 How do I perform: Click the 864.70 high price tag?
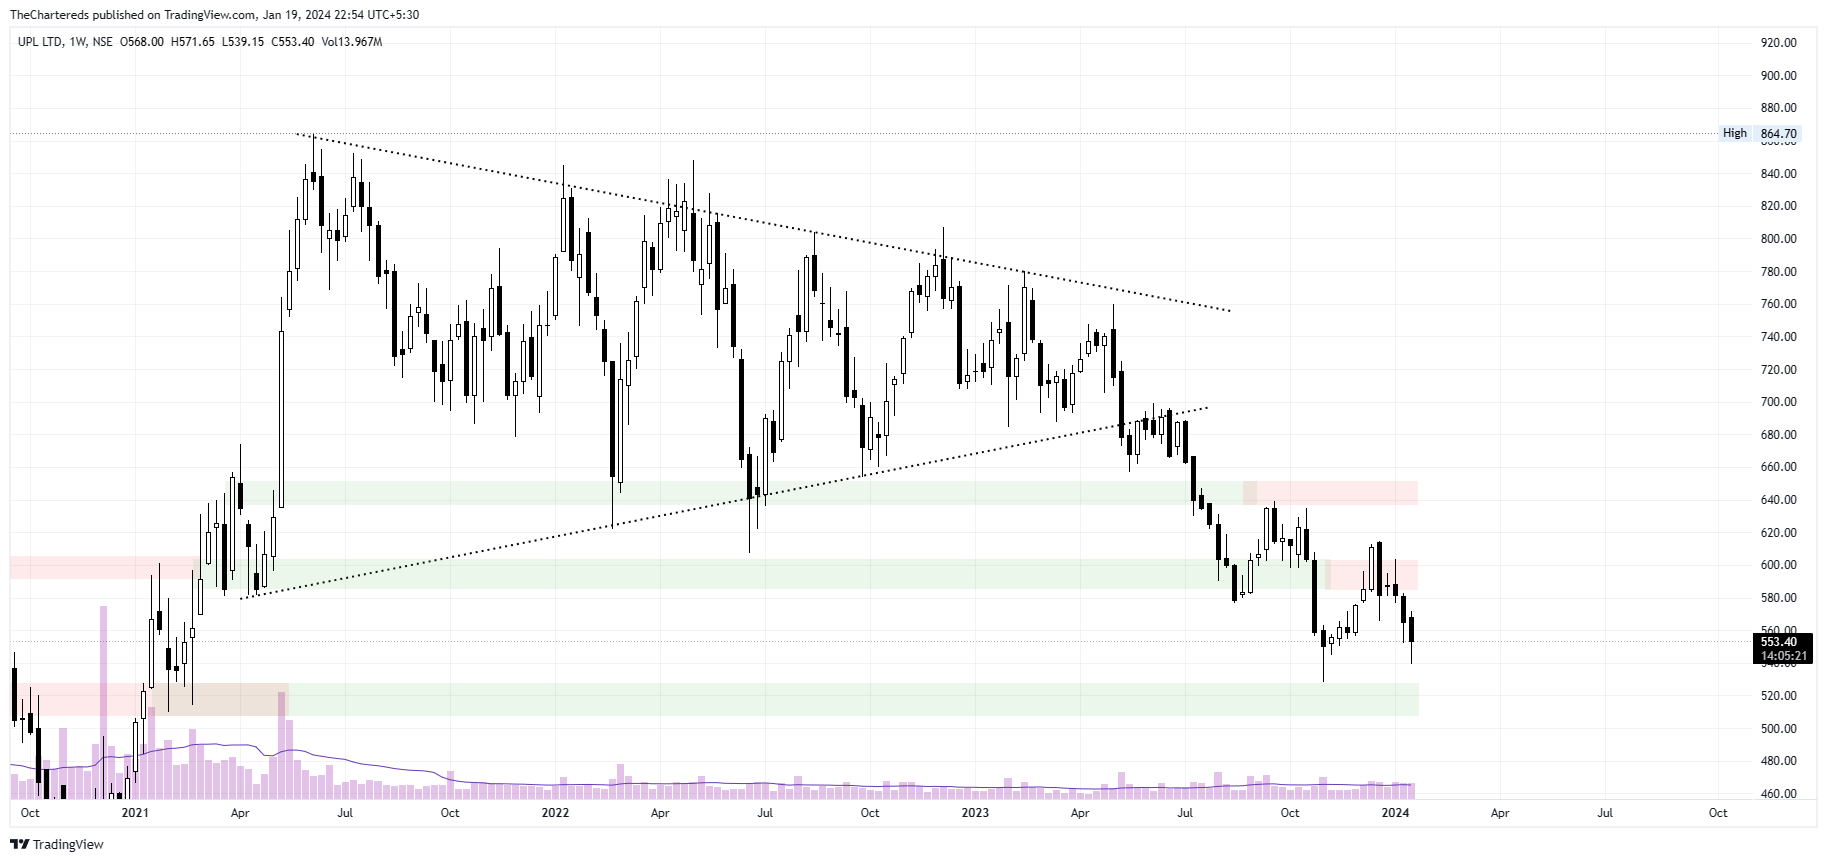pyautogui.click(x=1779, y=133)
